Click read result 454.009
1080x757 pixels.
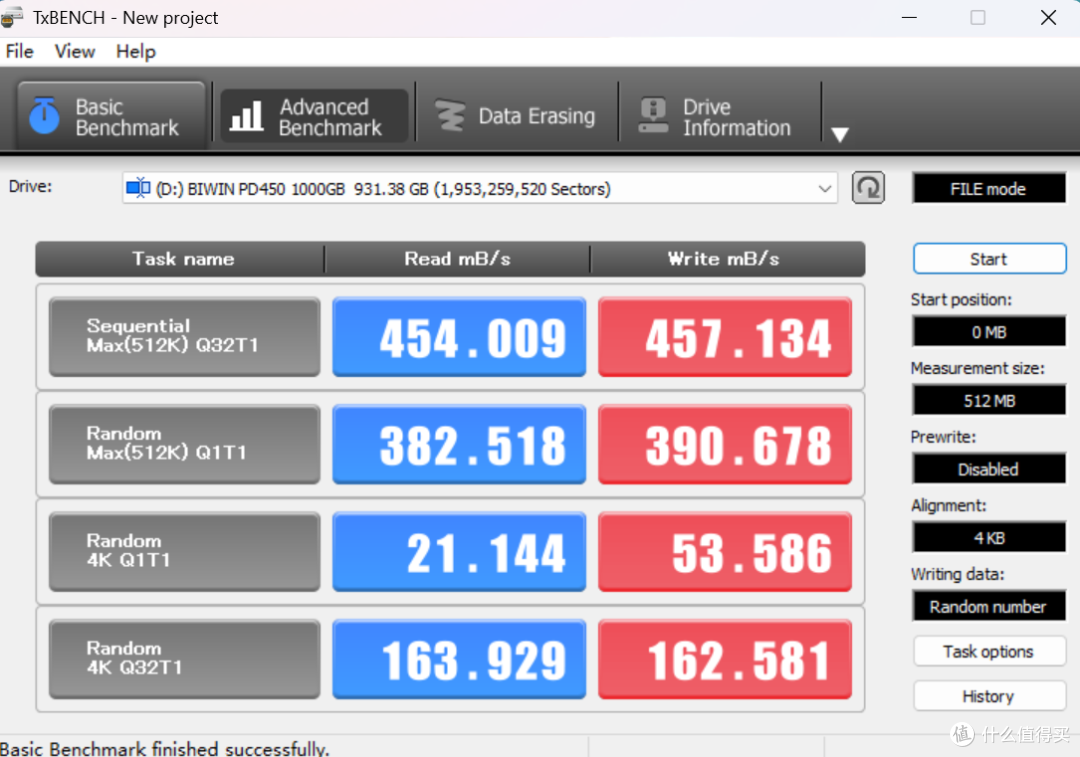[459, 336]
